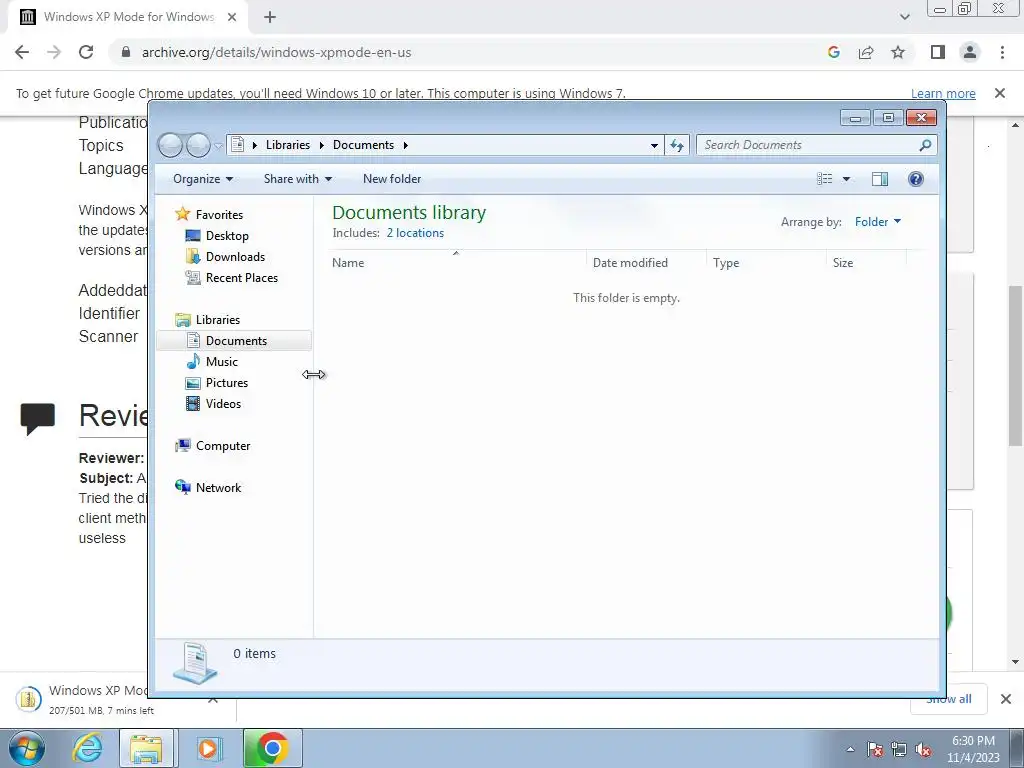Show hidden tray icons arrow

(850, 749)
